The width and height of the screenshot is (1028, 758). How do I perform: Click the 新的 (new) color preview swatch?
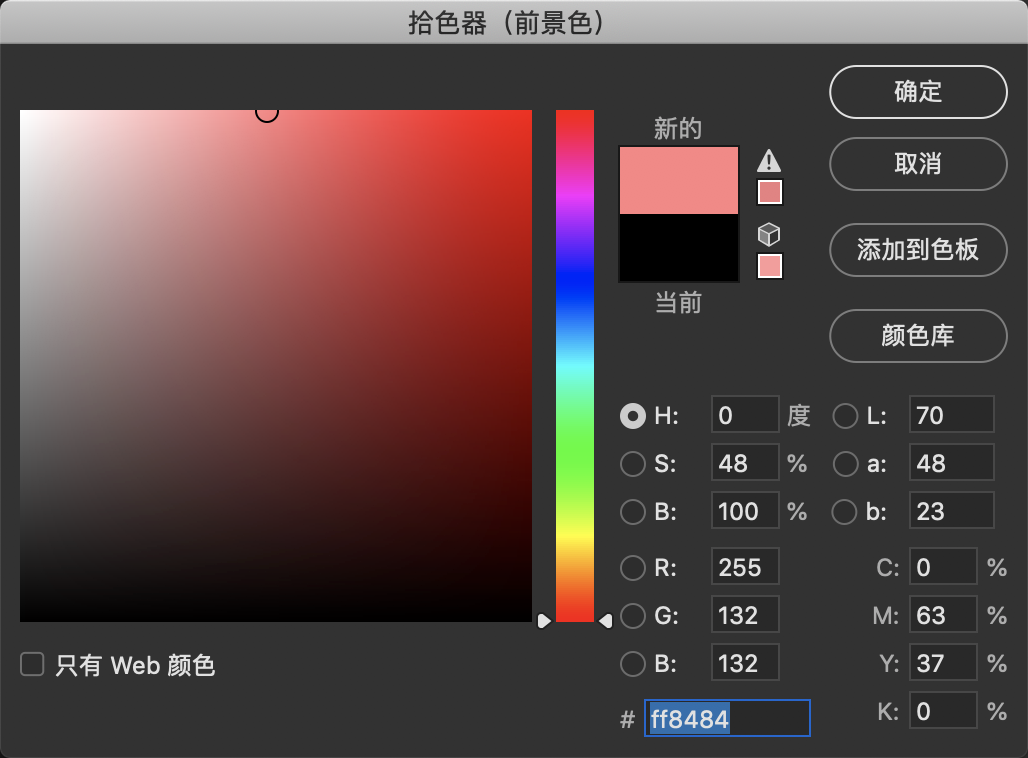pos(678,180)
